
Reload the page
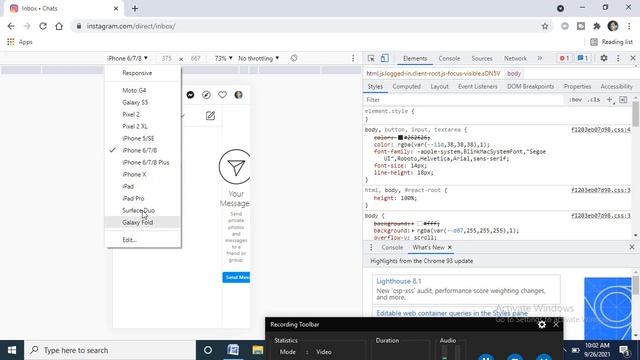click(43, 26)
